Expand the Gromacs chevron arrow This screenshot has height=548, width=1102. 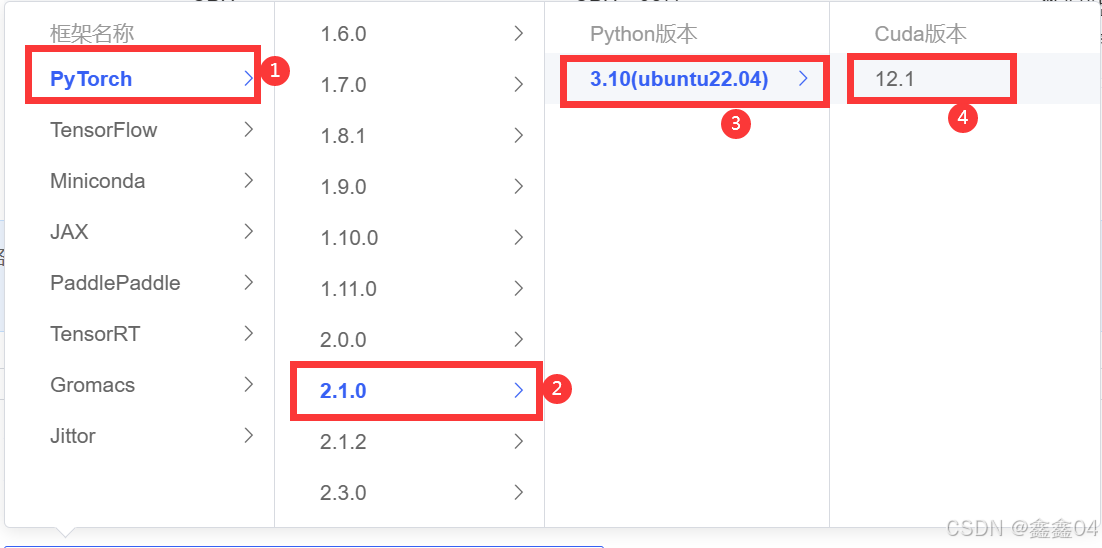(248, 385)
